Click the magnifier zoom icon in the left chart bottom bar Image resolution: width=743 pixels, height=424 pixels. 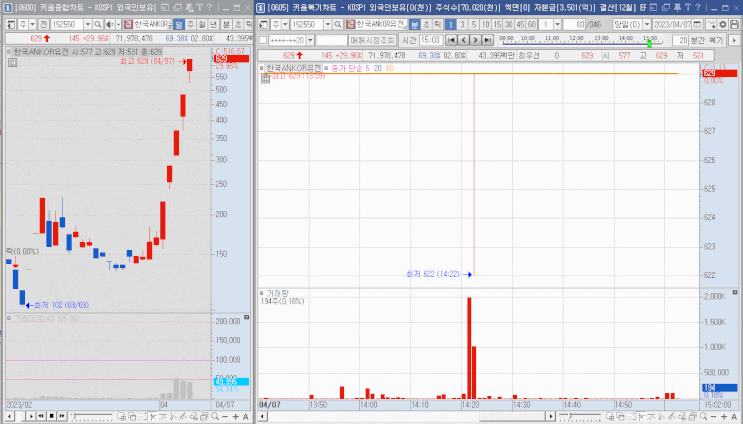point(215,416)
